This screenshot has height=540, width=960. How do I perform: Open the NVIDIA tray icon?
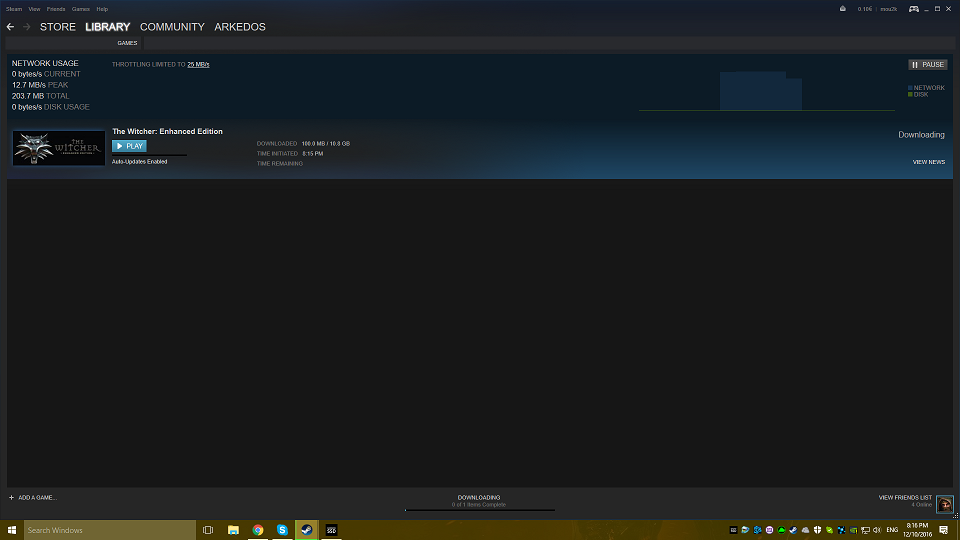click(853, 530)
